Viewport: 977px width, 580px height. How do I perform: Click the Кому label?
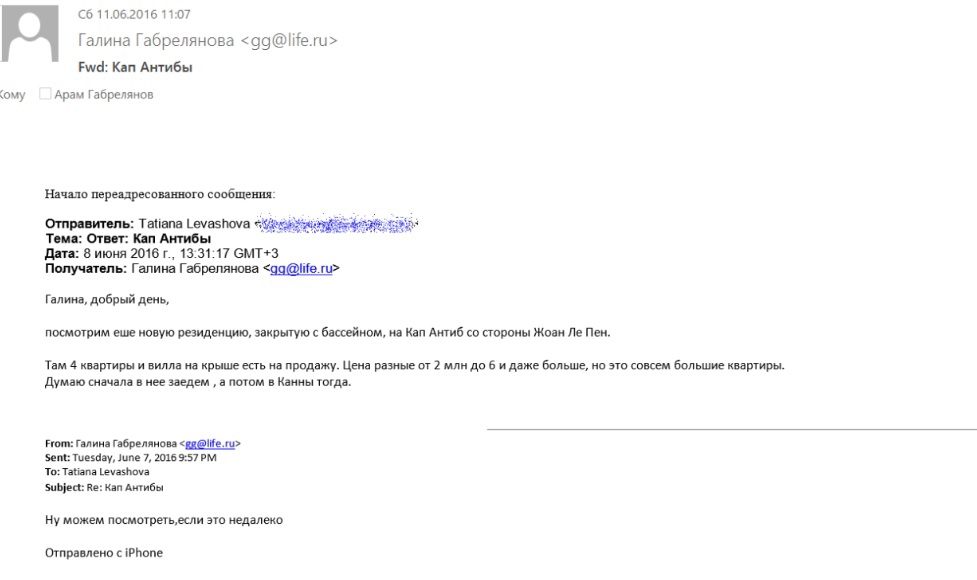click(14, 95)
